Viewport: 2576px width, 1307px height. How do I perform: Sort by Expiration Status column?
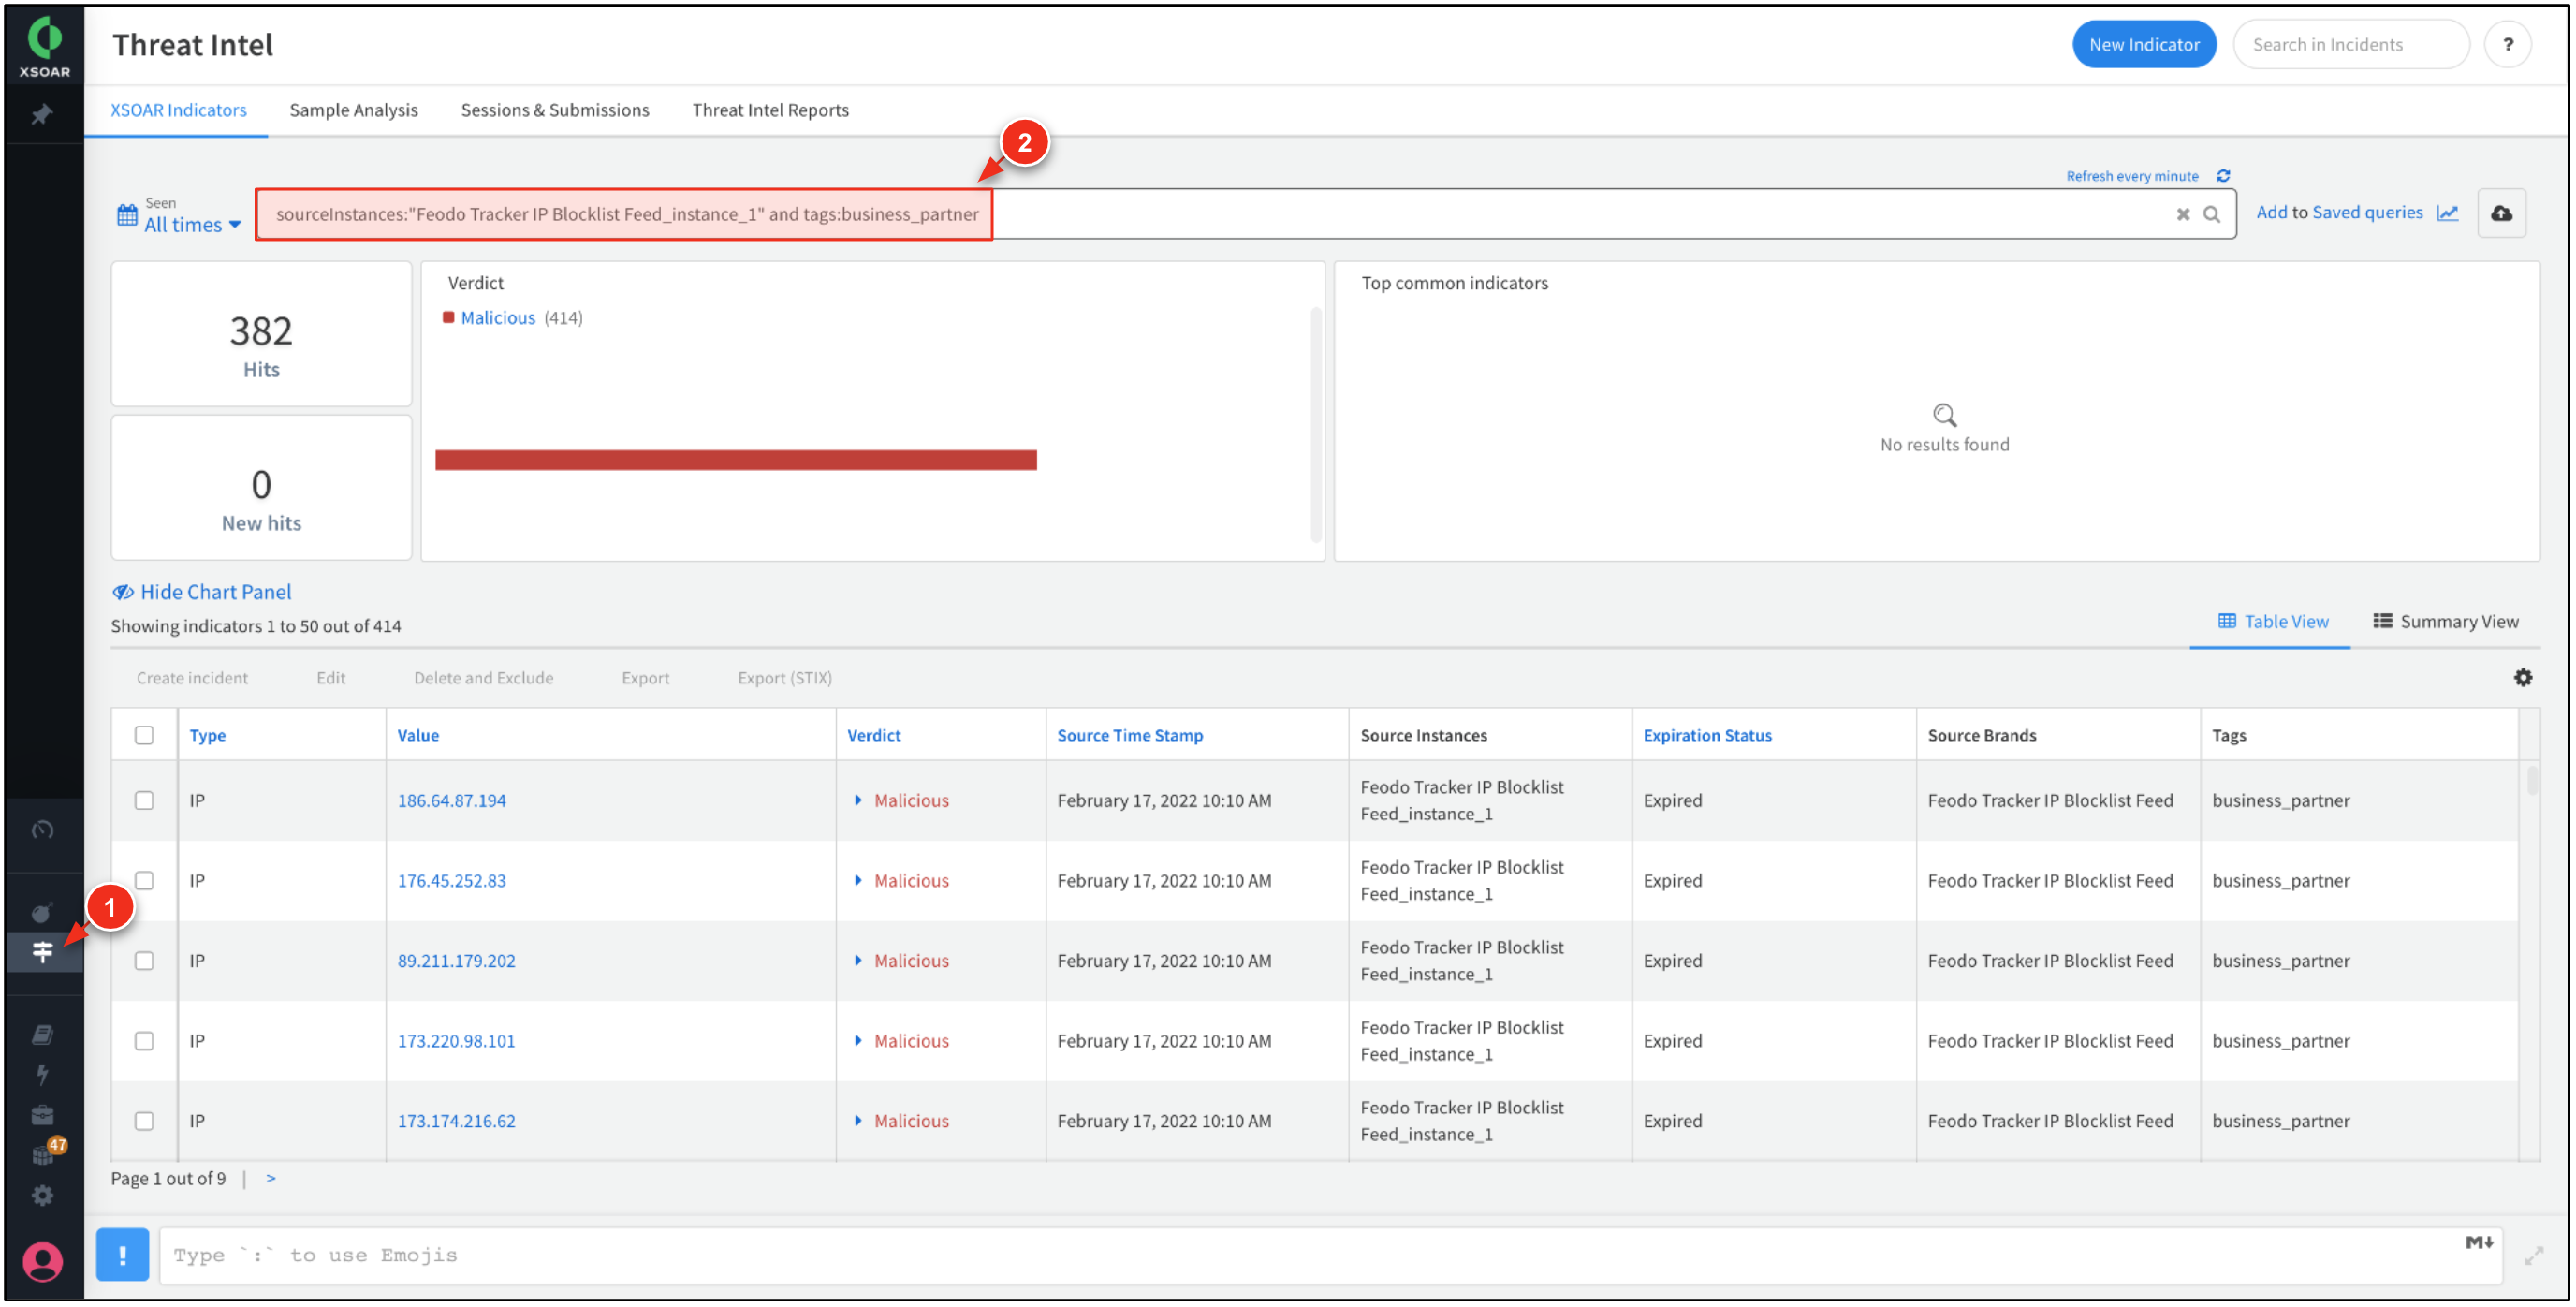point(1706,736)
